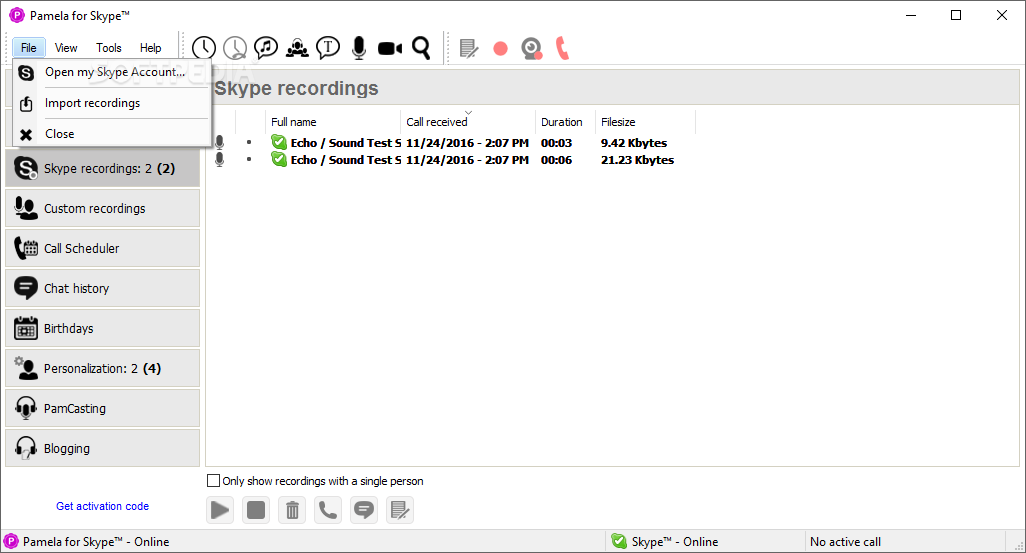This screenshot has height=553, width=1026.
Task: Choose Open my Skype Account menu entry
Action: pos(112,72)
